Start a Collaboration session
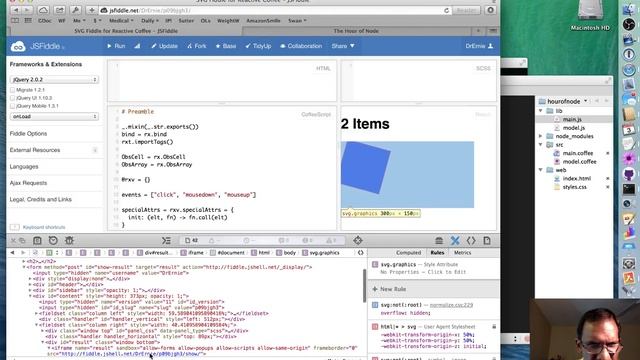Screen dimensions: 640x360 pyautogui.click(x=301, y=46)
